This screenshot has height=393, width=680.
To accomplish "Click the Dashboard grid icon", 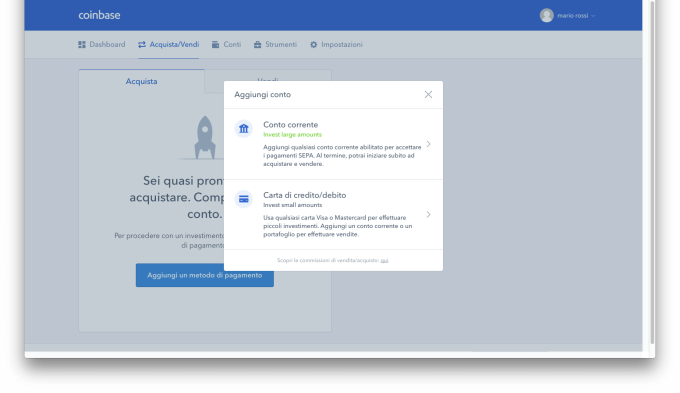I will click(82, 44).
